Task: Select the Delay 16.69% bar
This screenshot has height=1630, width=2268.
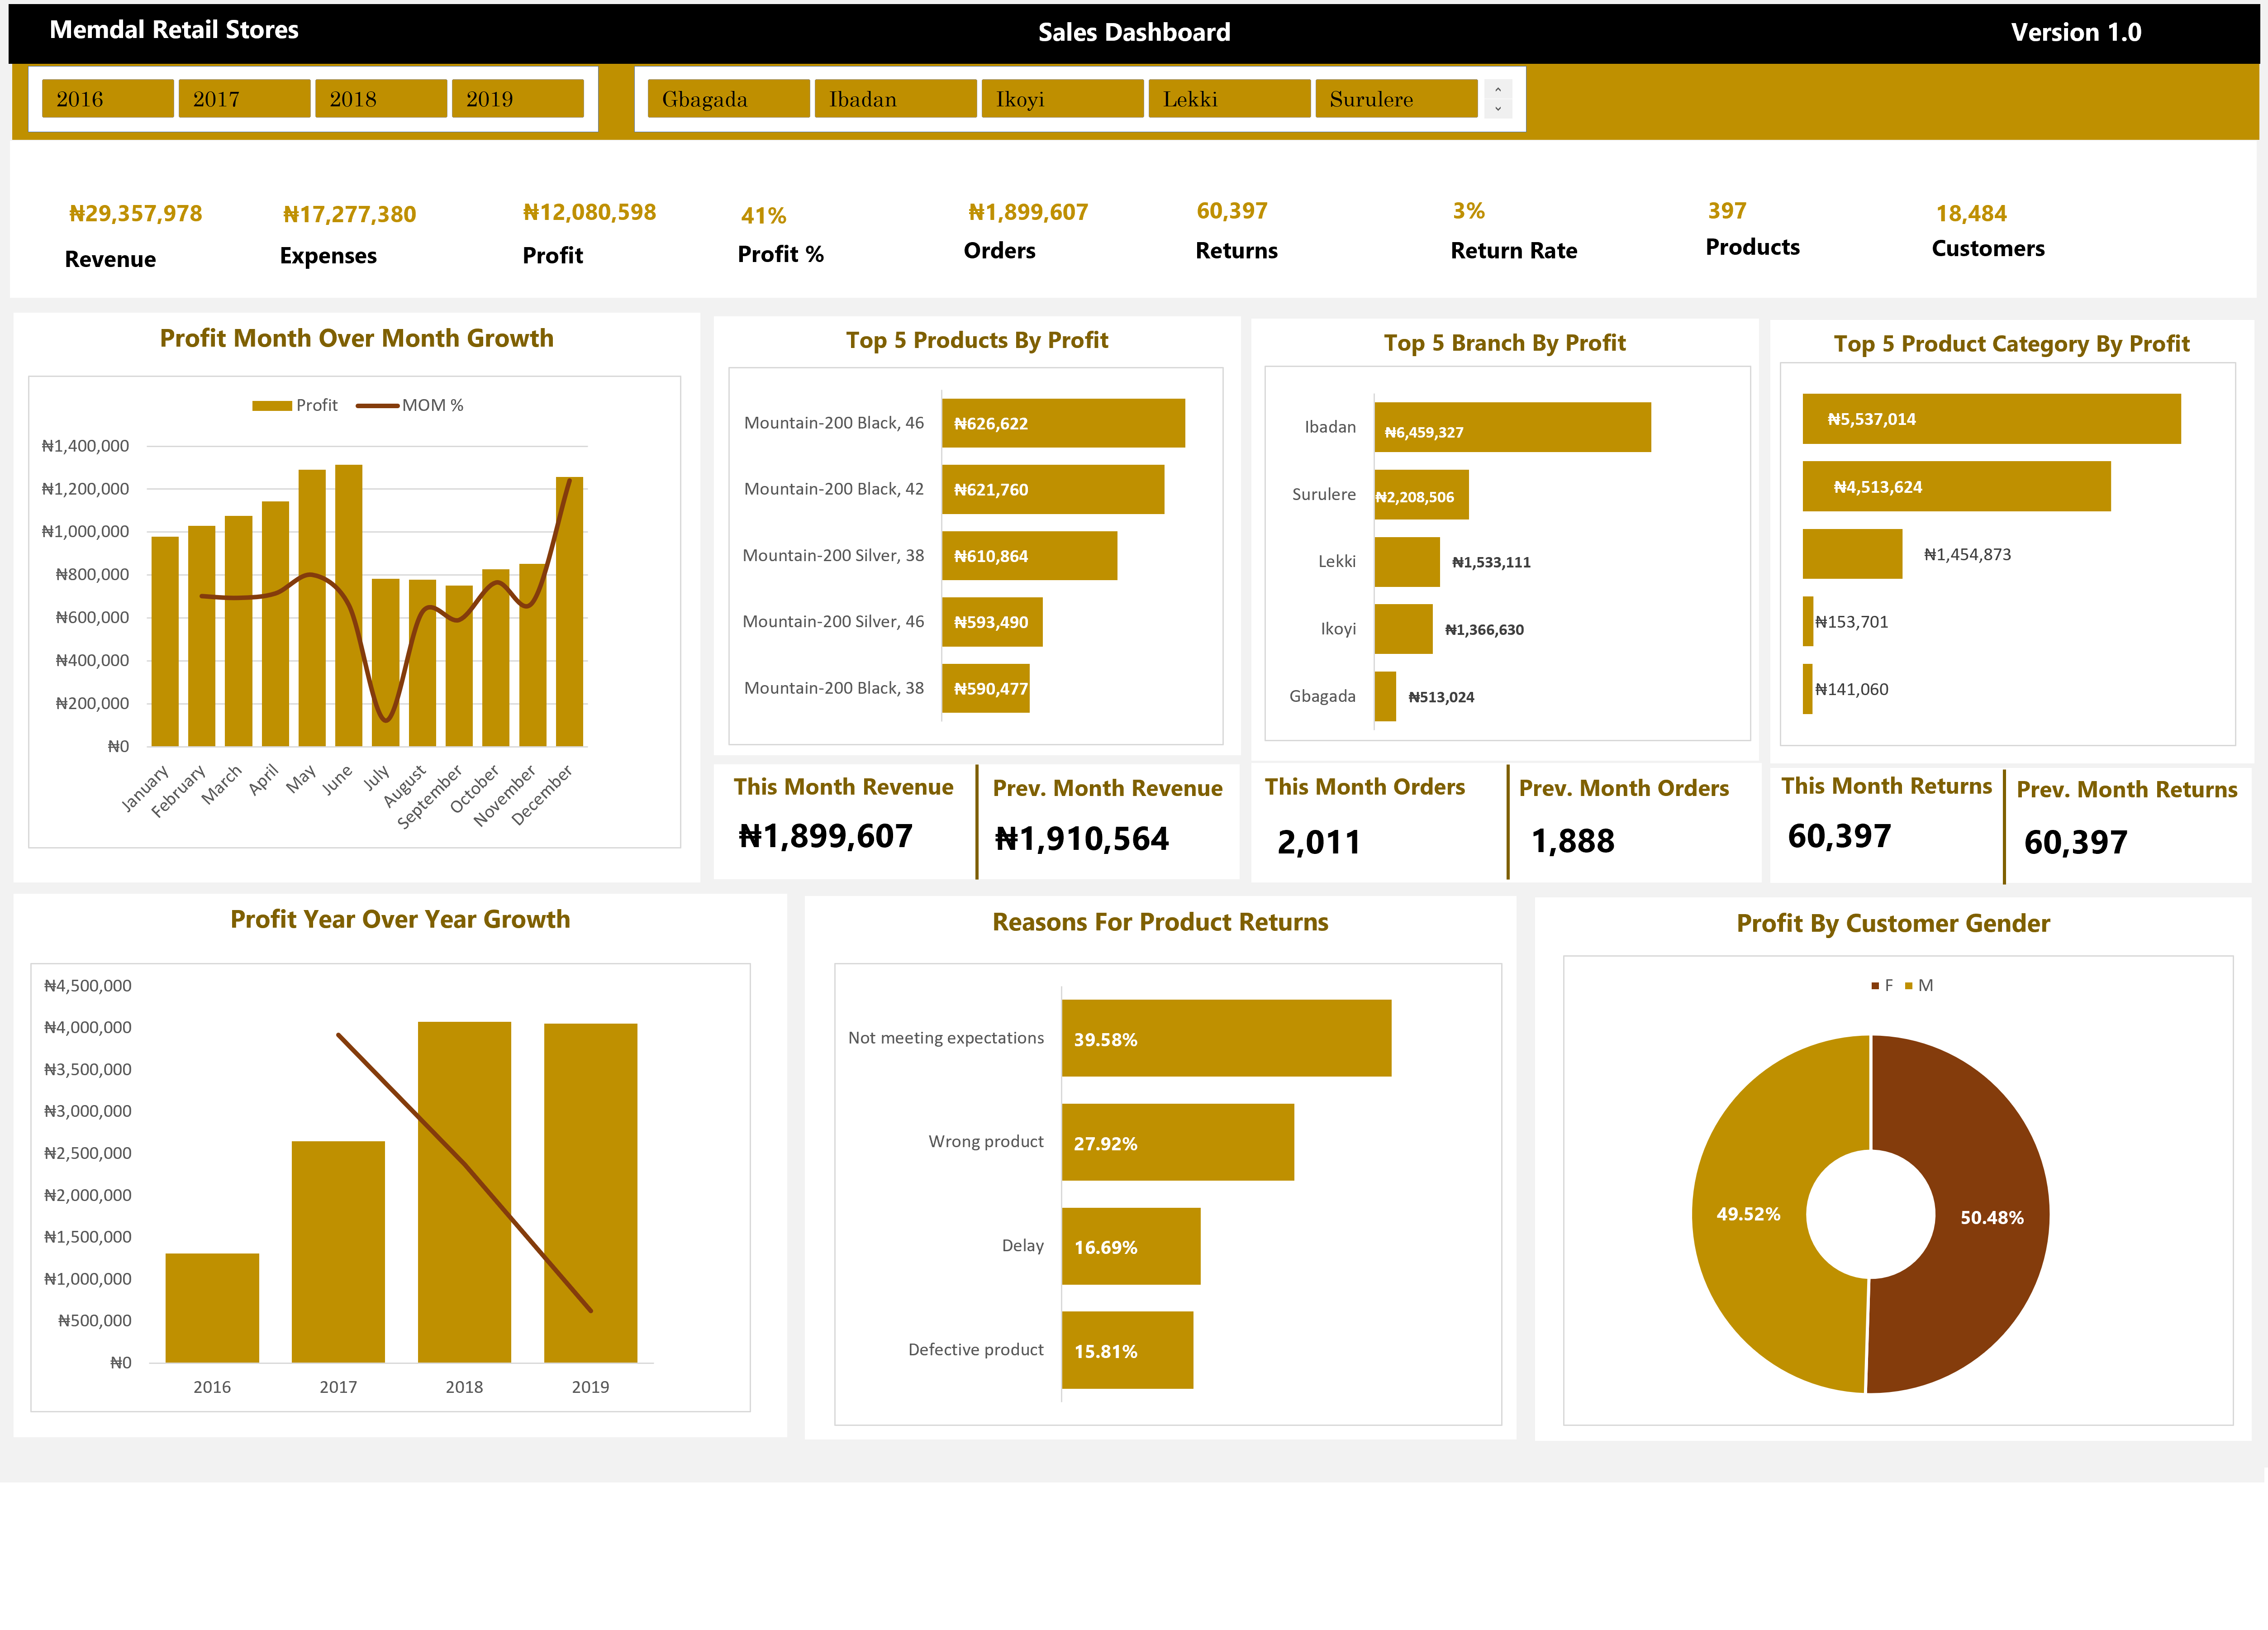Action: click(x=1131, y=1246)
